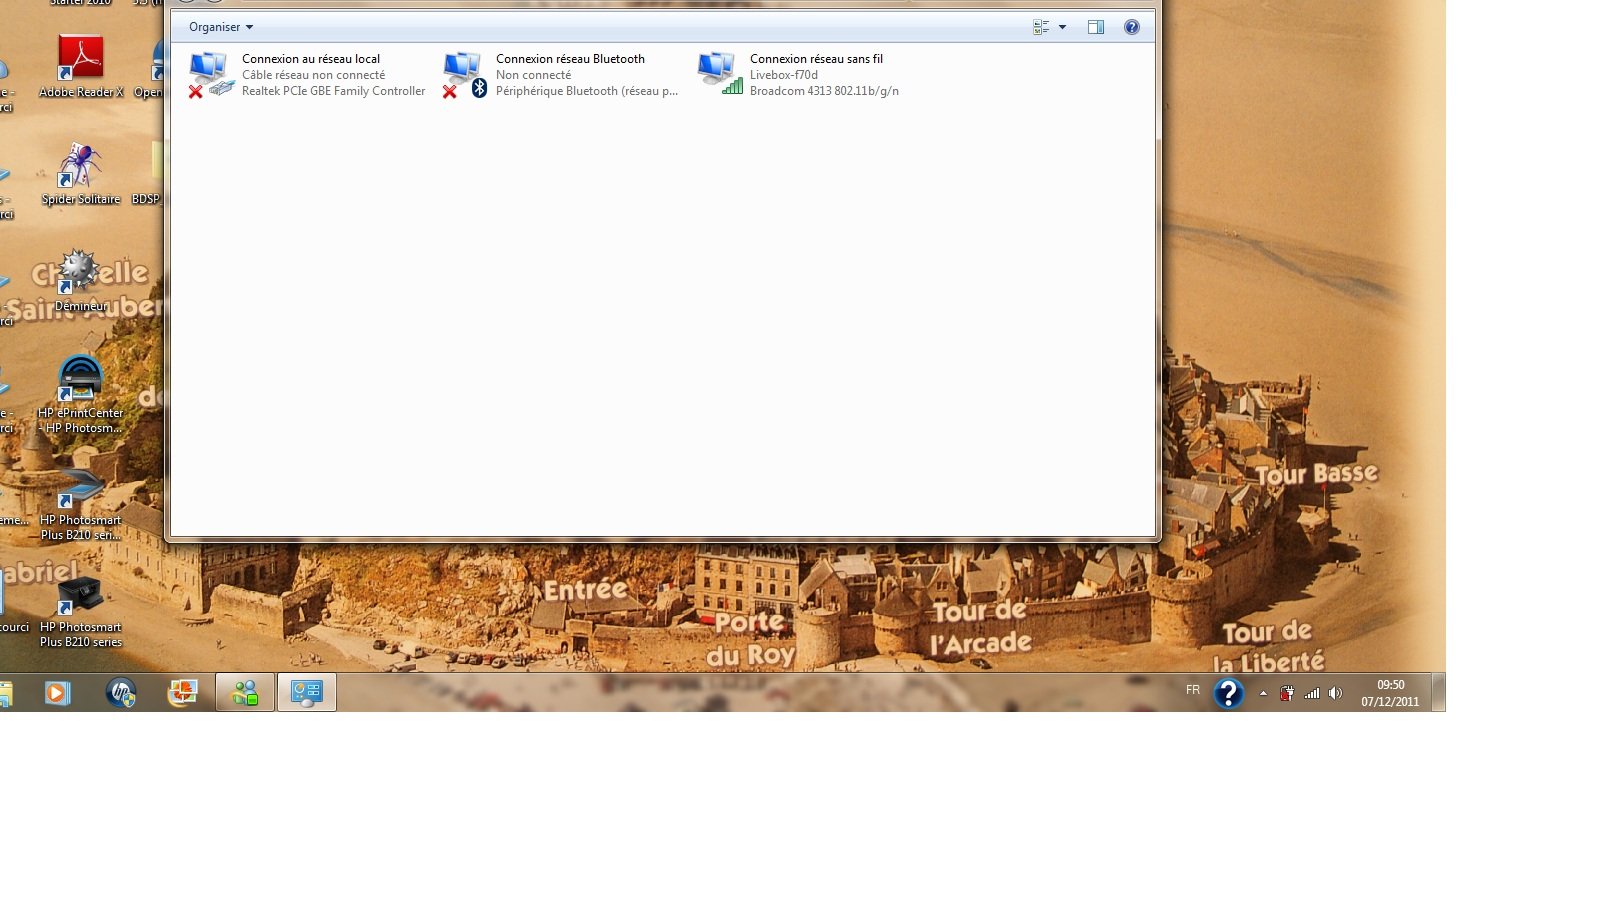Click the 'Connexion réseau Bluetooth' name
1600x900 pixels.
tap(570, 59)
